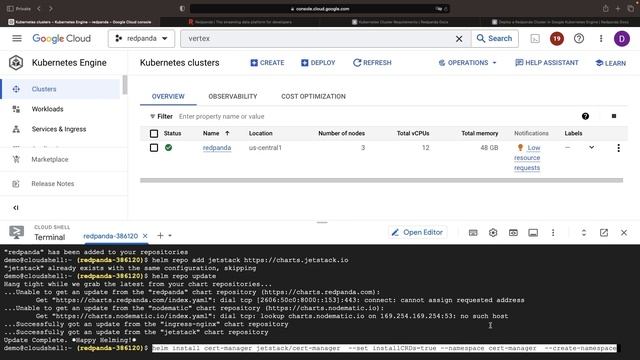
Task: Open the help question mark icon
Action: pos(579,38)
